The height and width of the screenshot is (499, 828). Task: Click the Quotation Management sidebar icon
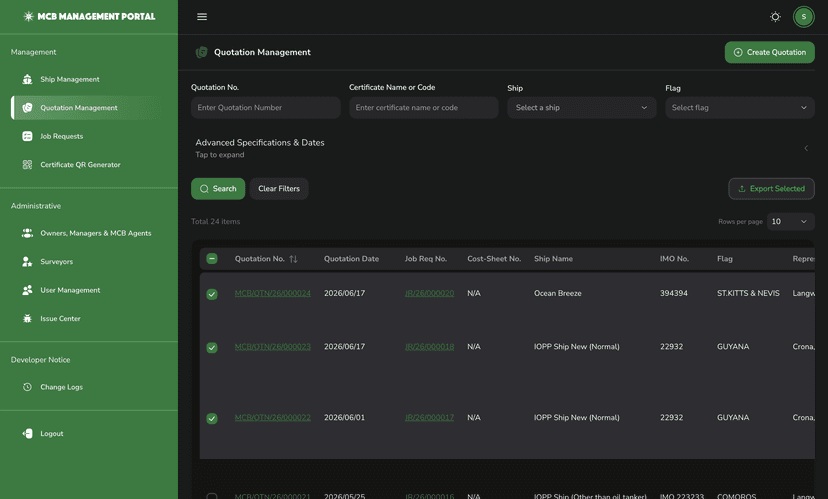(x=27, y=108)
